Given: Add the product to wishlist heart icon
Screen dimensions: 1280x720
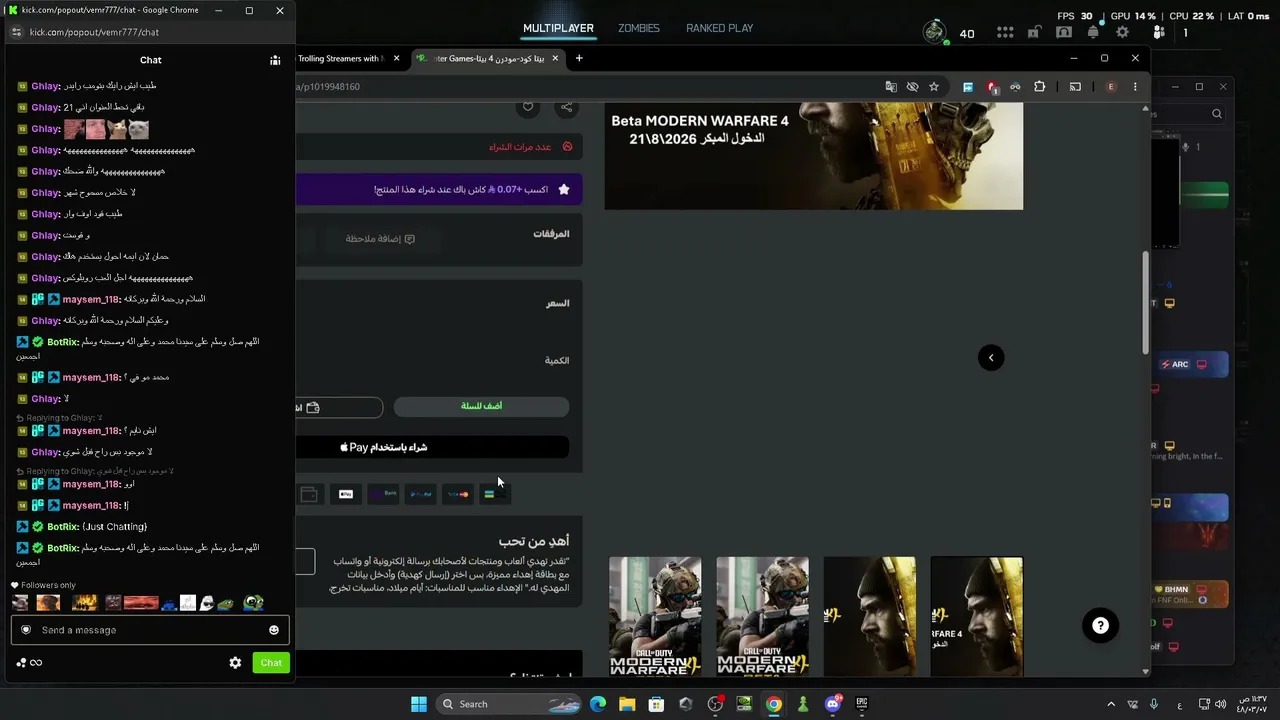Looking at the screenshot, I should 528,107.
